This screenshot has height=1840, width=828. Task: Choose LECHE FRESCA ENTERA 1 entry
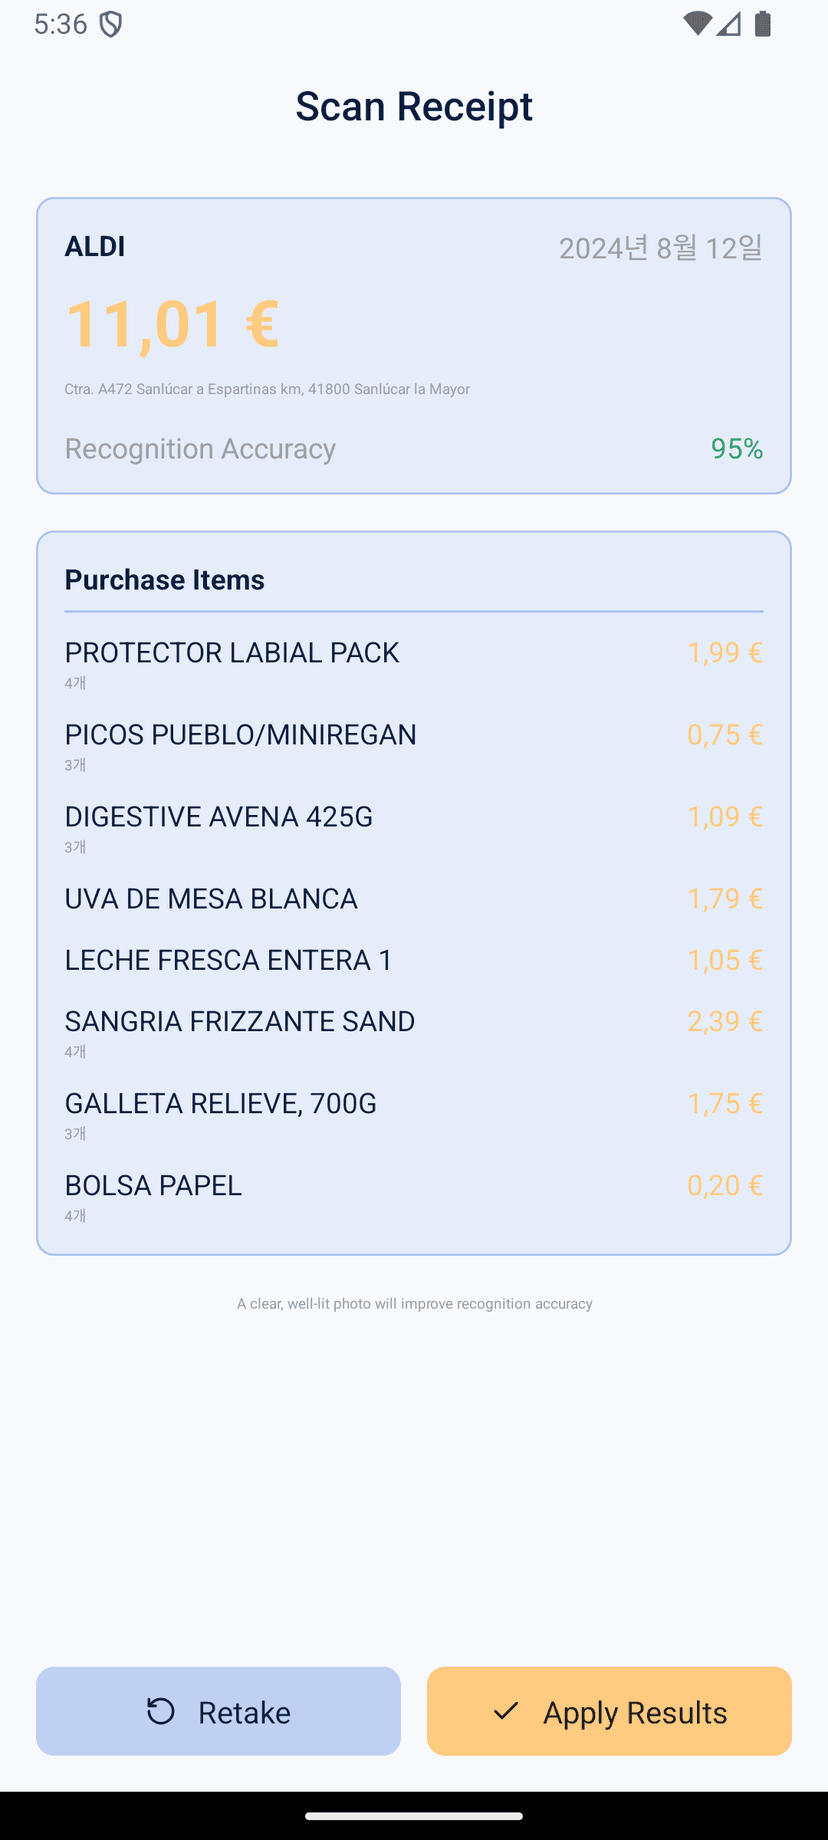[414, 960]
